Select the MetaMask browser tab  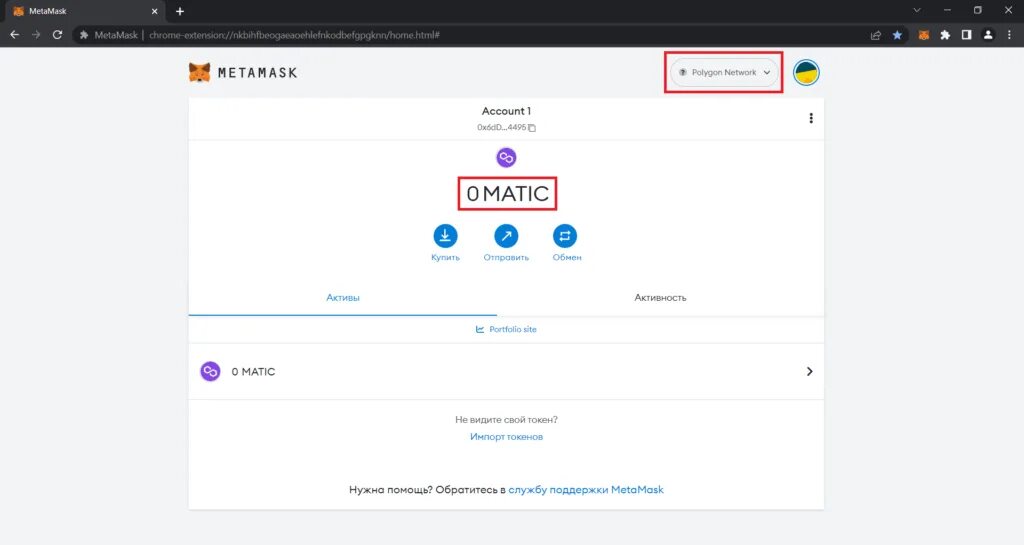click(85, 11)
